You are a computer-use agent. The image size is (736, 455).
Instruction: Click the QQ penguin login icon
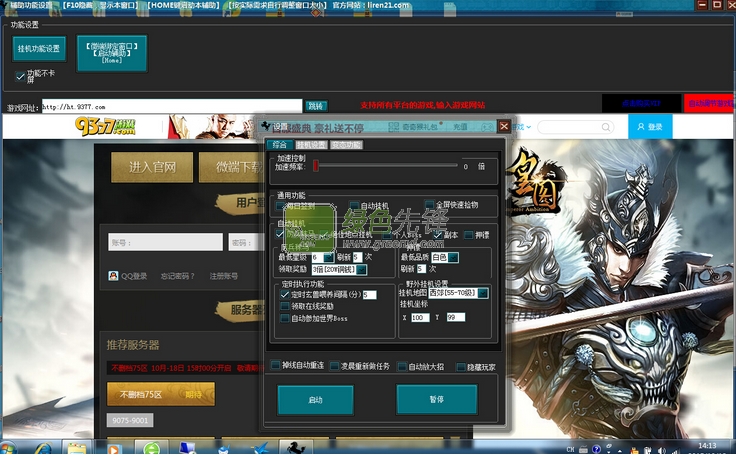pyautogui.click(x=113, y=276)
